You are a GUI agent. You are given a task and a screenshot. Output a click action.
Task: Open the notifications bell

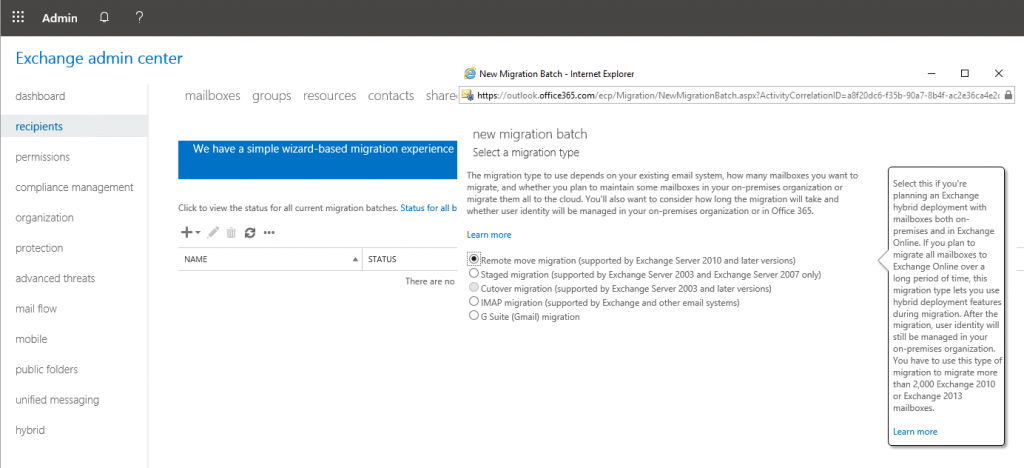[x=104, y=18]
